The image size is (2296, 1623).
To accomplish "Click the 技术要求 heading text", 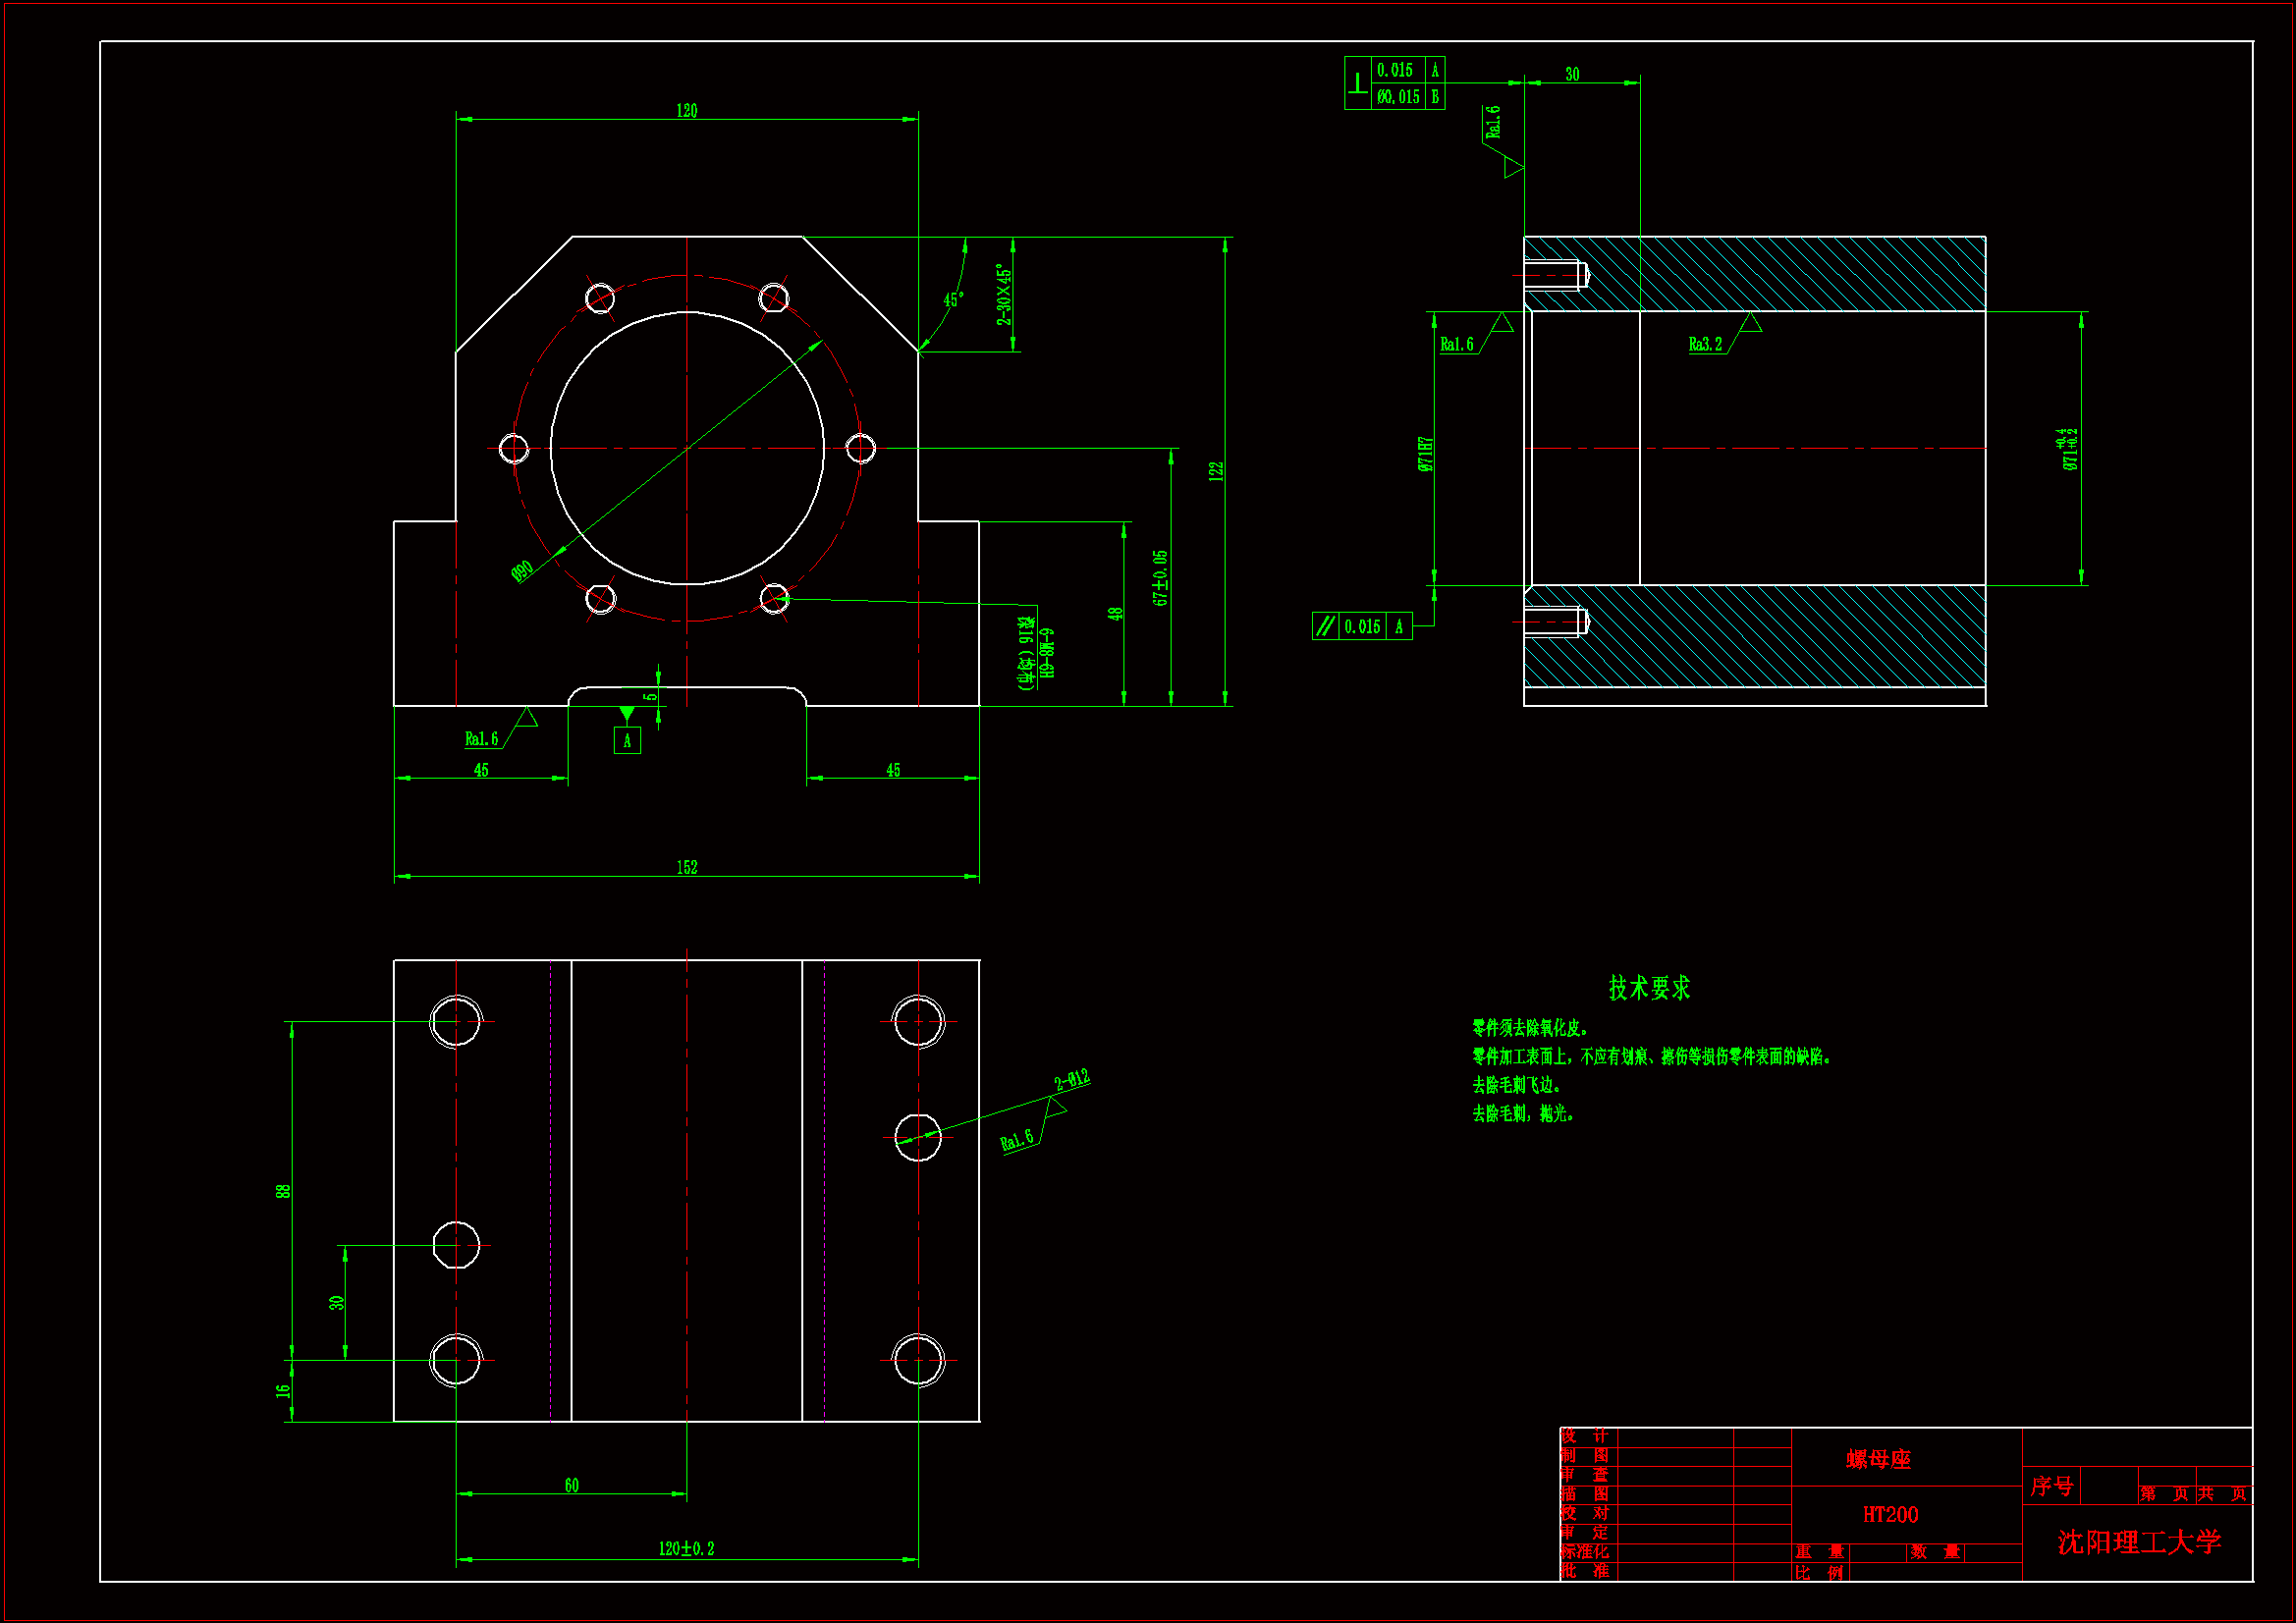I will point(1649,988).
